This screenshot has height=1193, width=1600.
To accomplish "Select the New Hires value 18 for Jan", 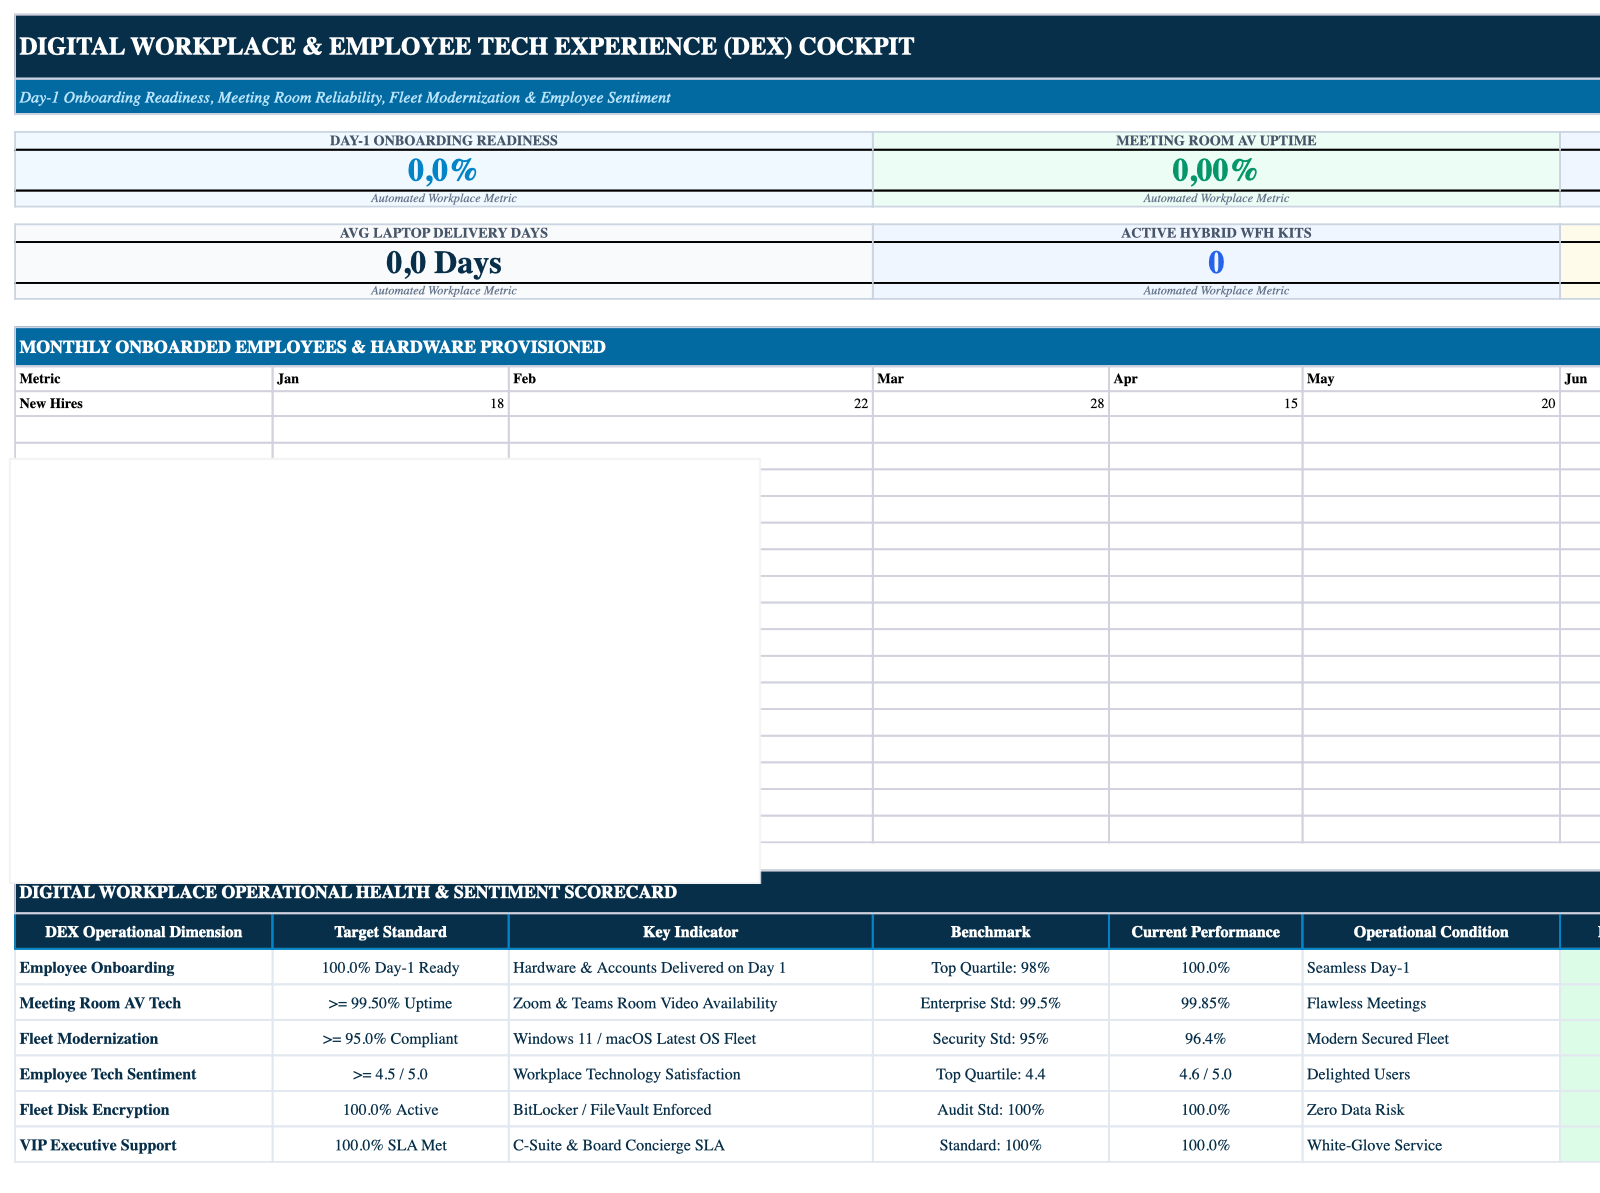I will point(391,404).
